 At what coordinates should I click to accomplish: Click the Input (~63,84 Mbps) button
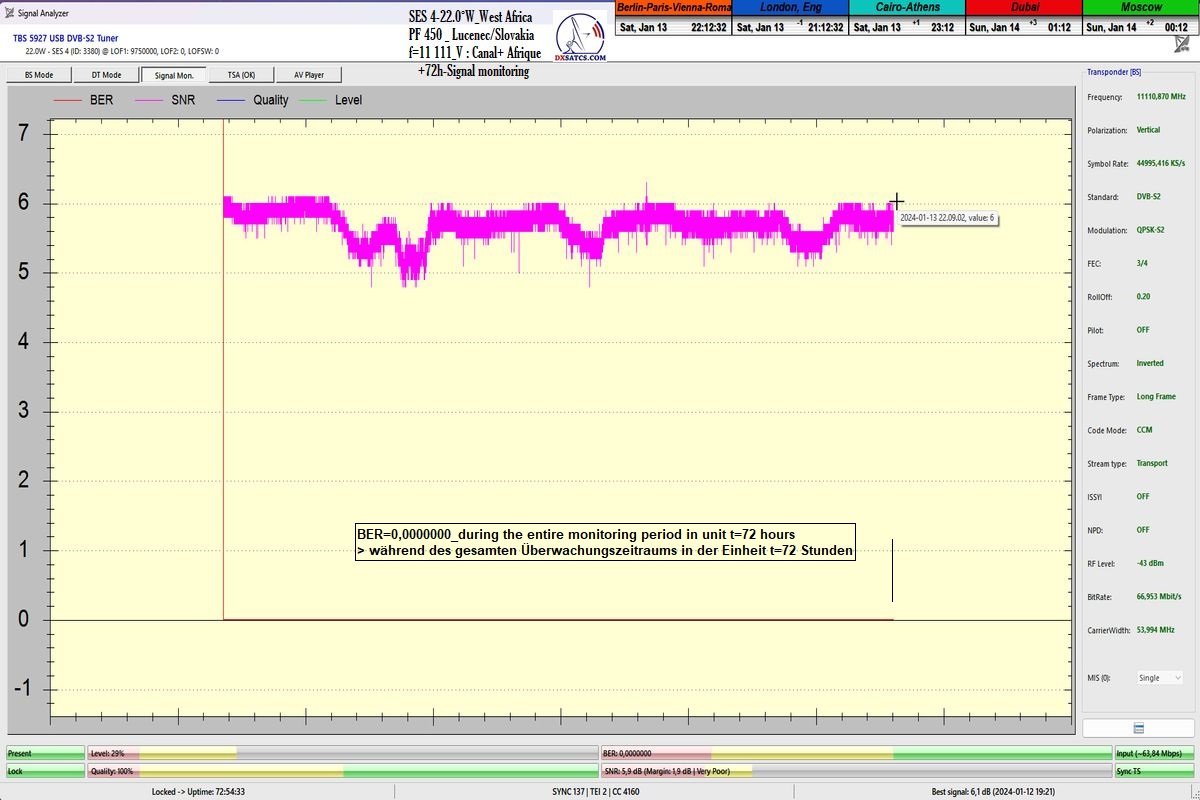point(1153,753)
